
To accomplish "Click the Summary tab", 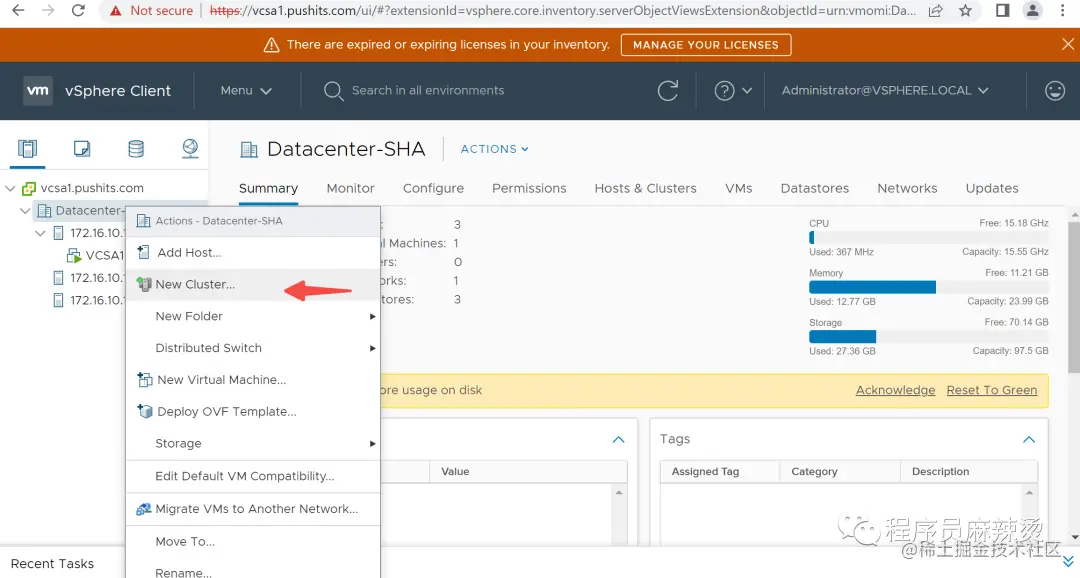I will point(268,188).
